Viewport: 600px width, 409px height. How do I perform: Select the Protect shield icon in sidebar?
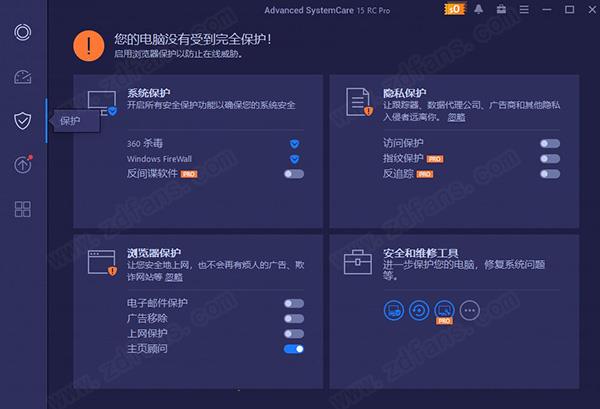[23, 121]
